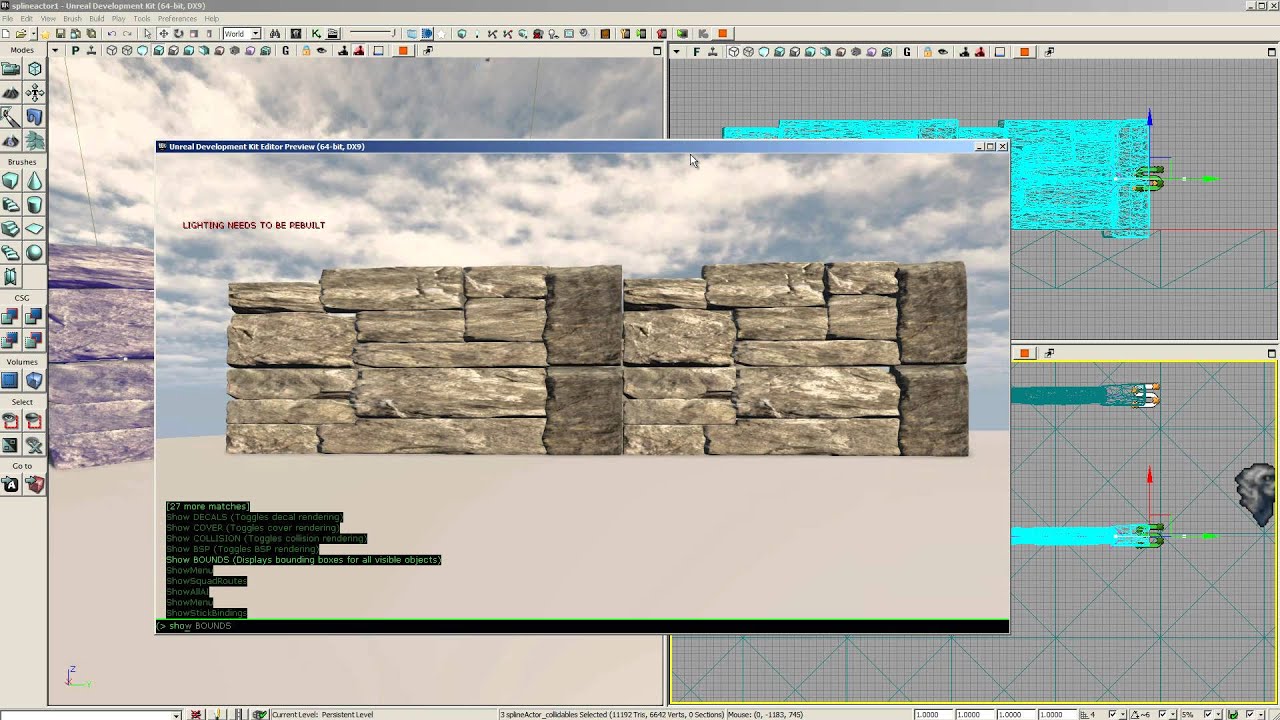Screen dimensions: 1280x720
Task: Select Foliage mode leaf icon
Action: click(x=34, y=141)
